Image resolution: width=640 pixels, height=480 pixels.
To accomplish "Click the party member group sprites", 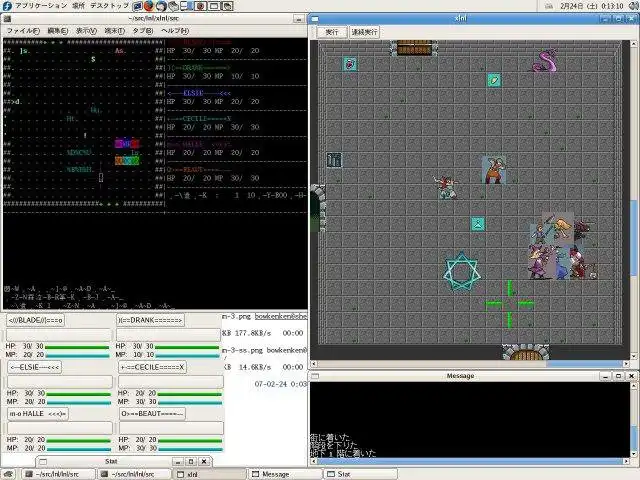I will pyautogui.click(x=562, y=247).
